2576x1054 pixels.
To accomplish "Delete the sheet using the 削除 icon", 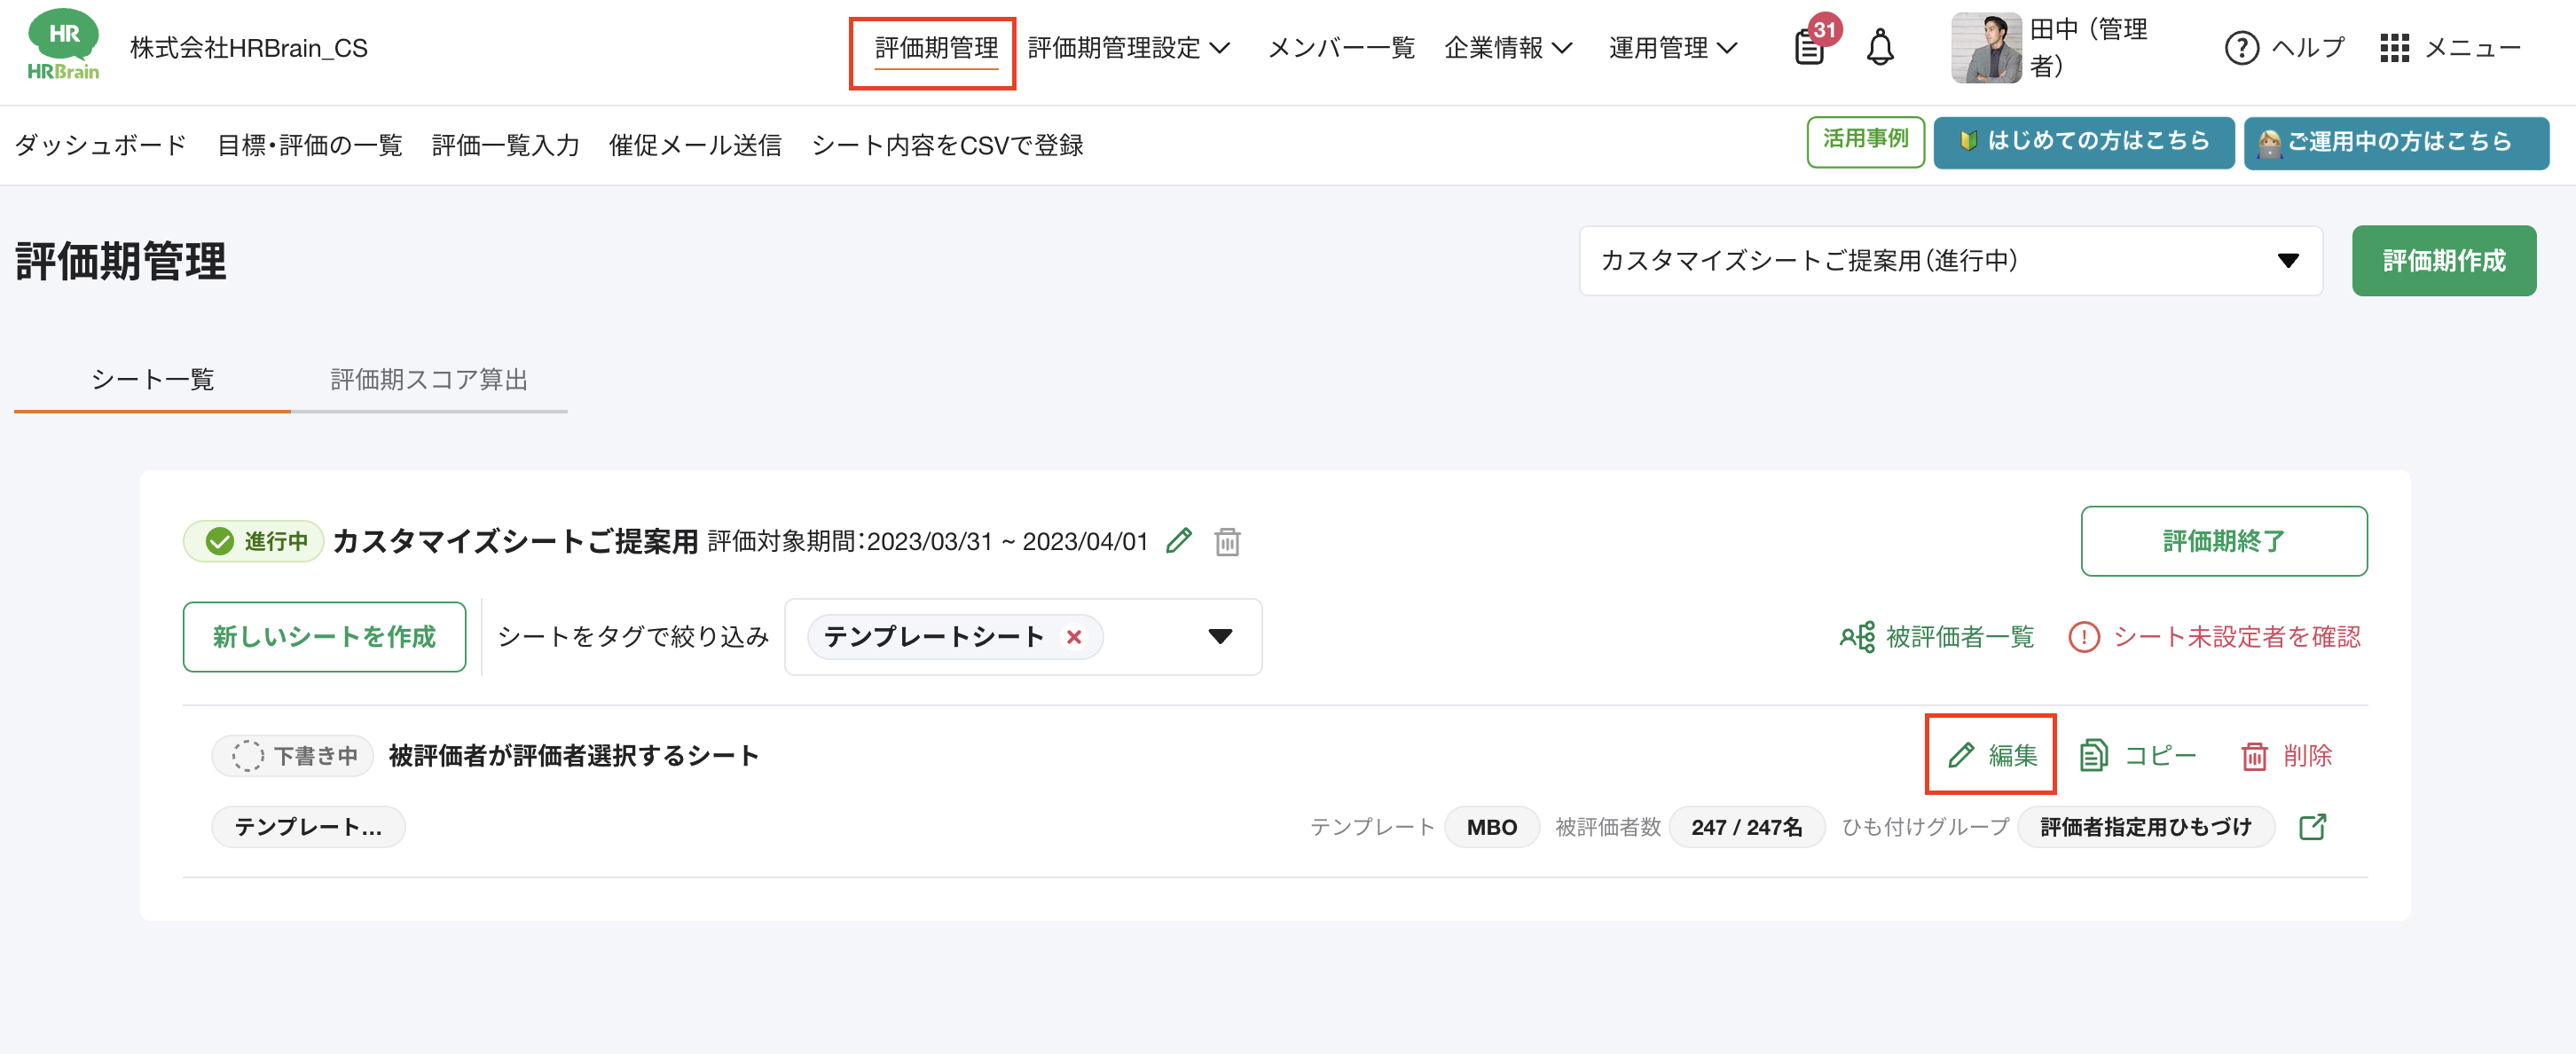I will coord(2255,756).
